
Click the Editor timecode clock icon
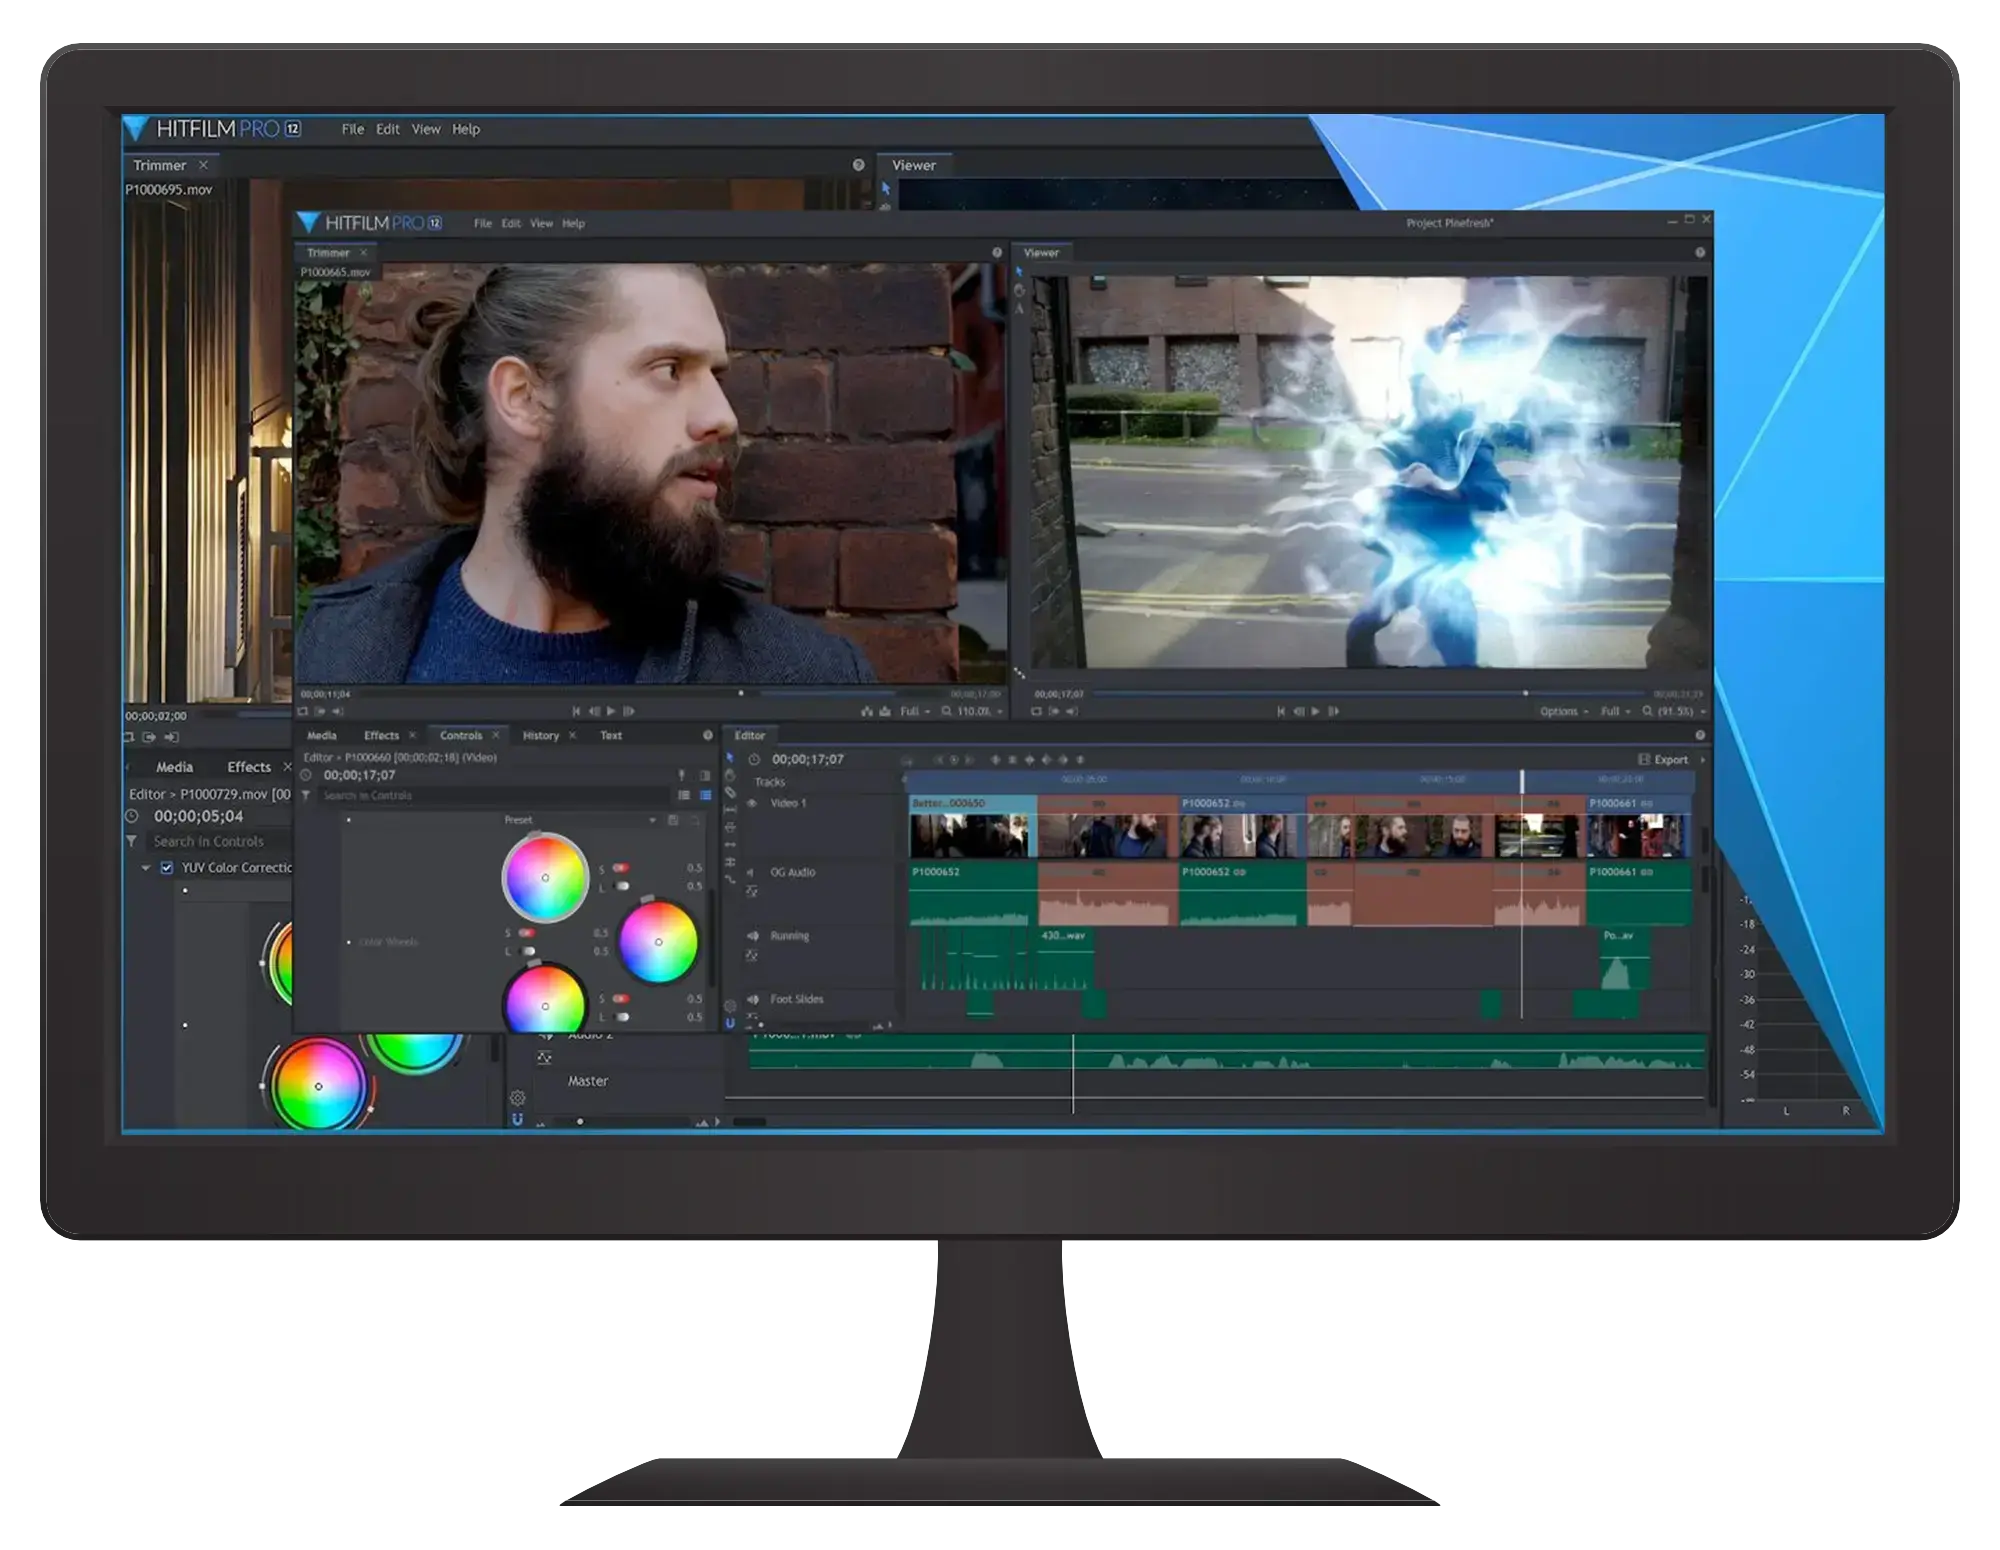(754, 760)
